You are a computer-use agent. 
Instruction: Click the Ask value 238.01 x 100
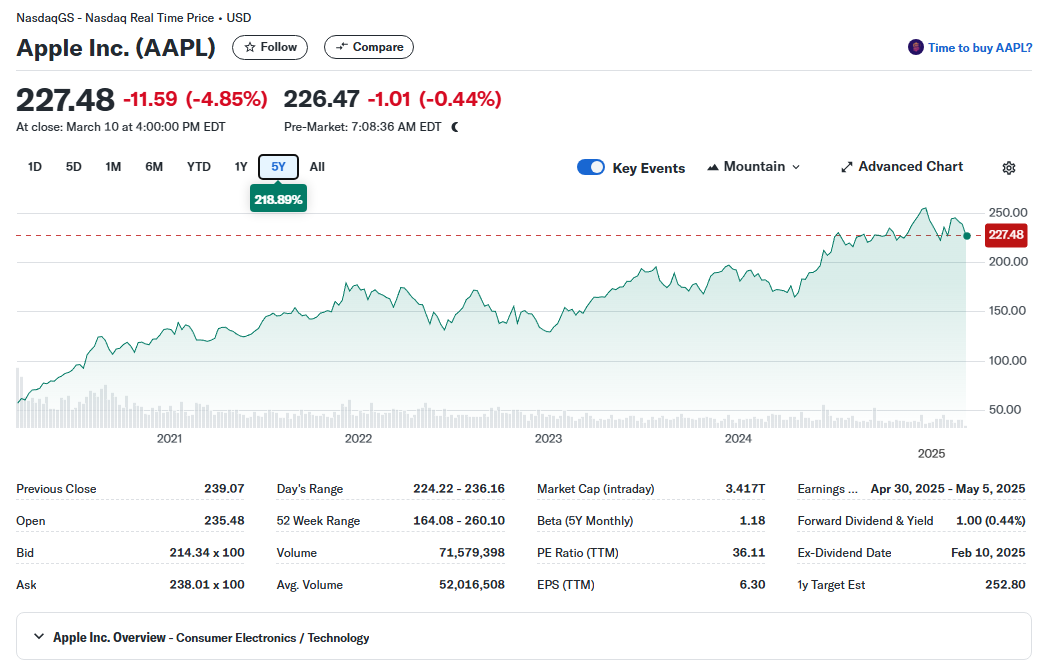coord(207,585)
